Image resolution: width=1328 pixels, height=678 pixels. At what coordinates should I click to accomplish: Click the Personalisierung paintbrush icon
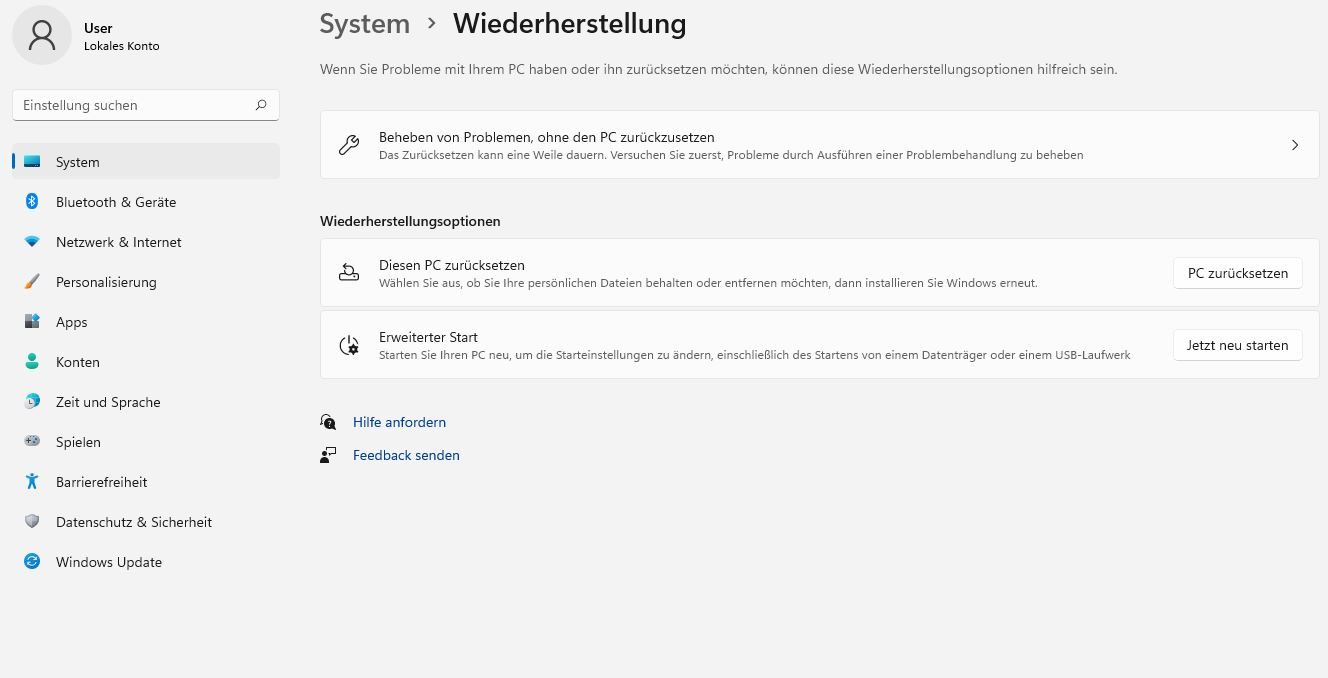click(x=32, y=282)
